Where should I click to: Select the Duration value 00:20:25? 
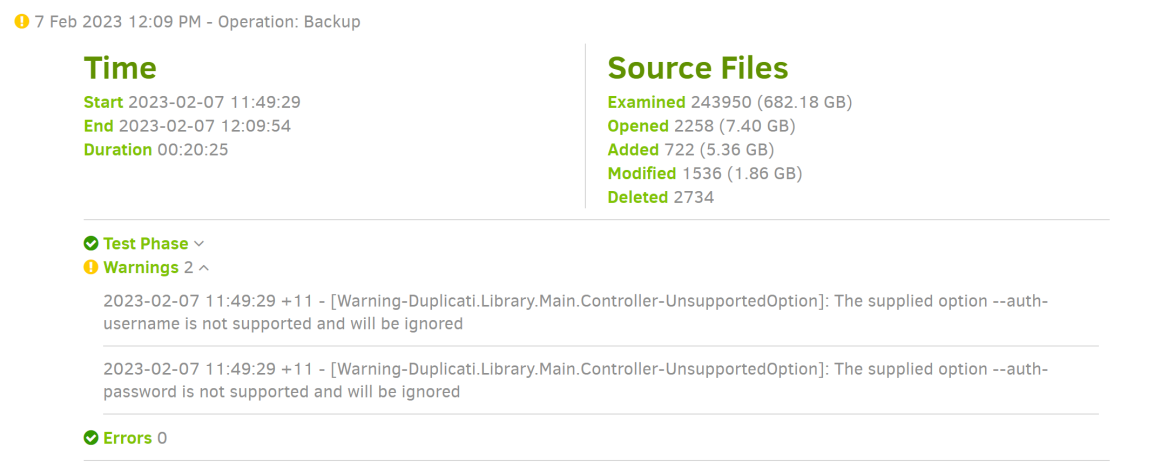(x=199, y=150)
